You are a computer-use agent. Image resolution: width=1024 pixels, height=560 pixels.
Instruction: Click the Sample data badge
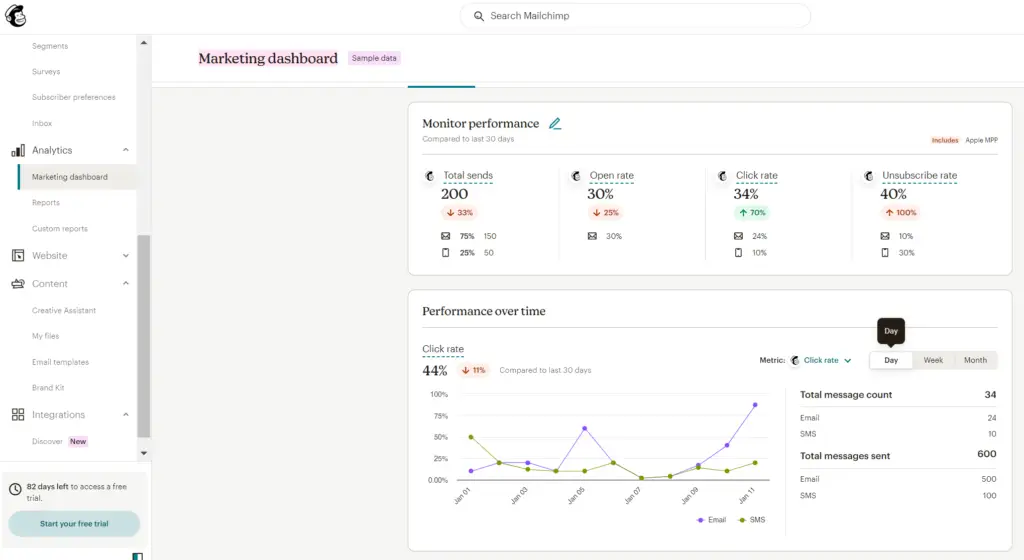click(374, 58)
